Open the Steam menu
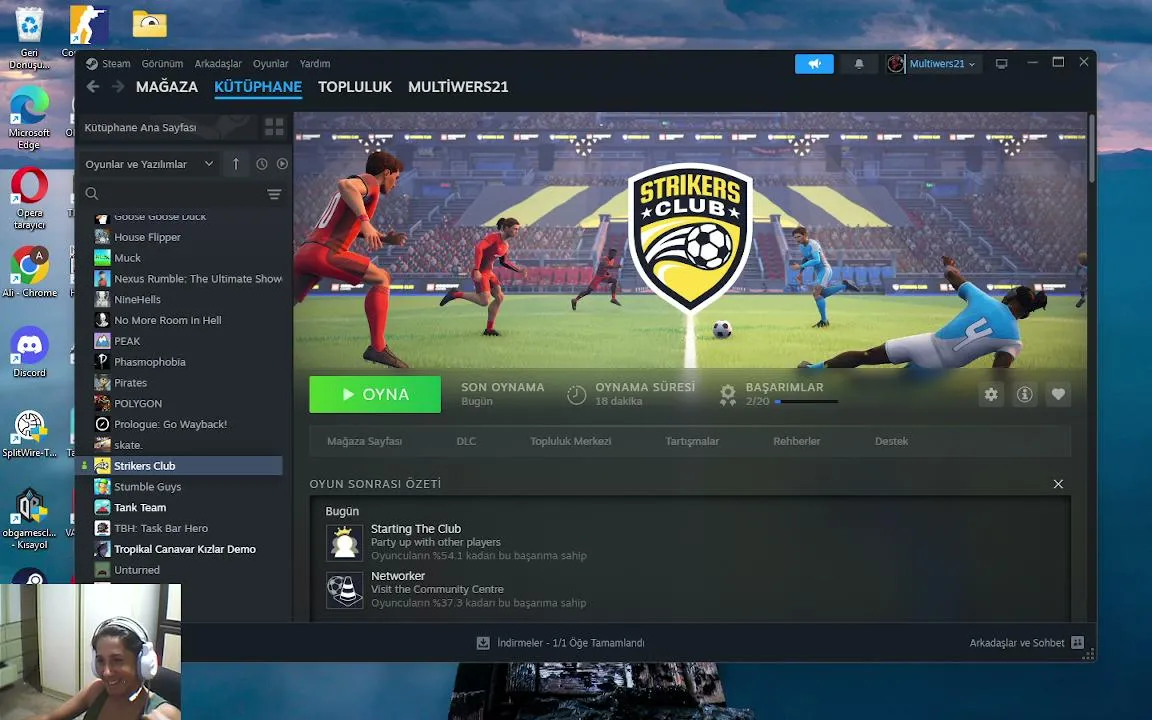Image resolution: width=1152 pixels, height=720 pixels. [x=116, y=64]
